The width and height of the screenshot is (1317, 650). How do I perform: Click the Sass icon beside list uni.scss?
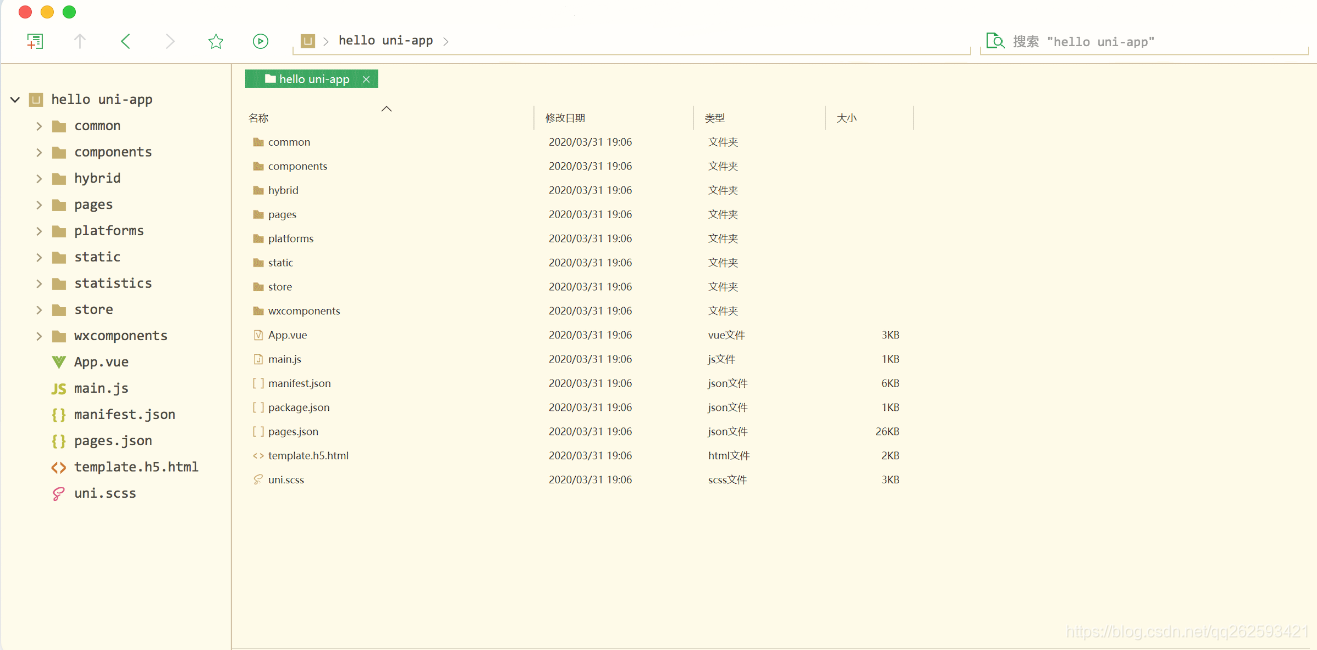point(258,479)
